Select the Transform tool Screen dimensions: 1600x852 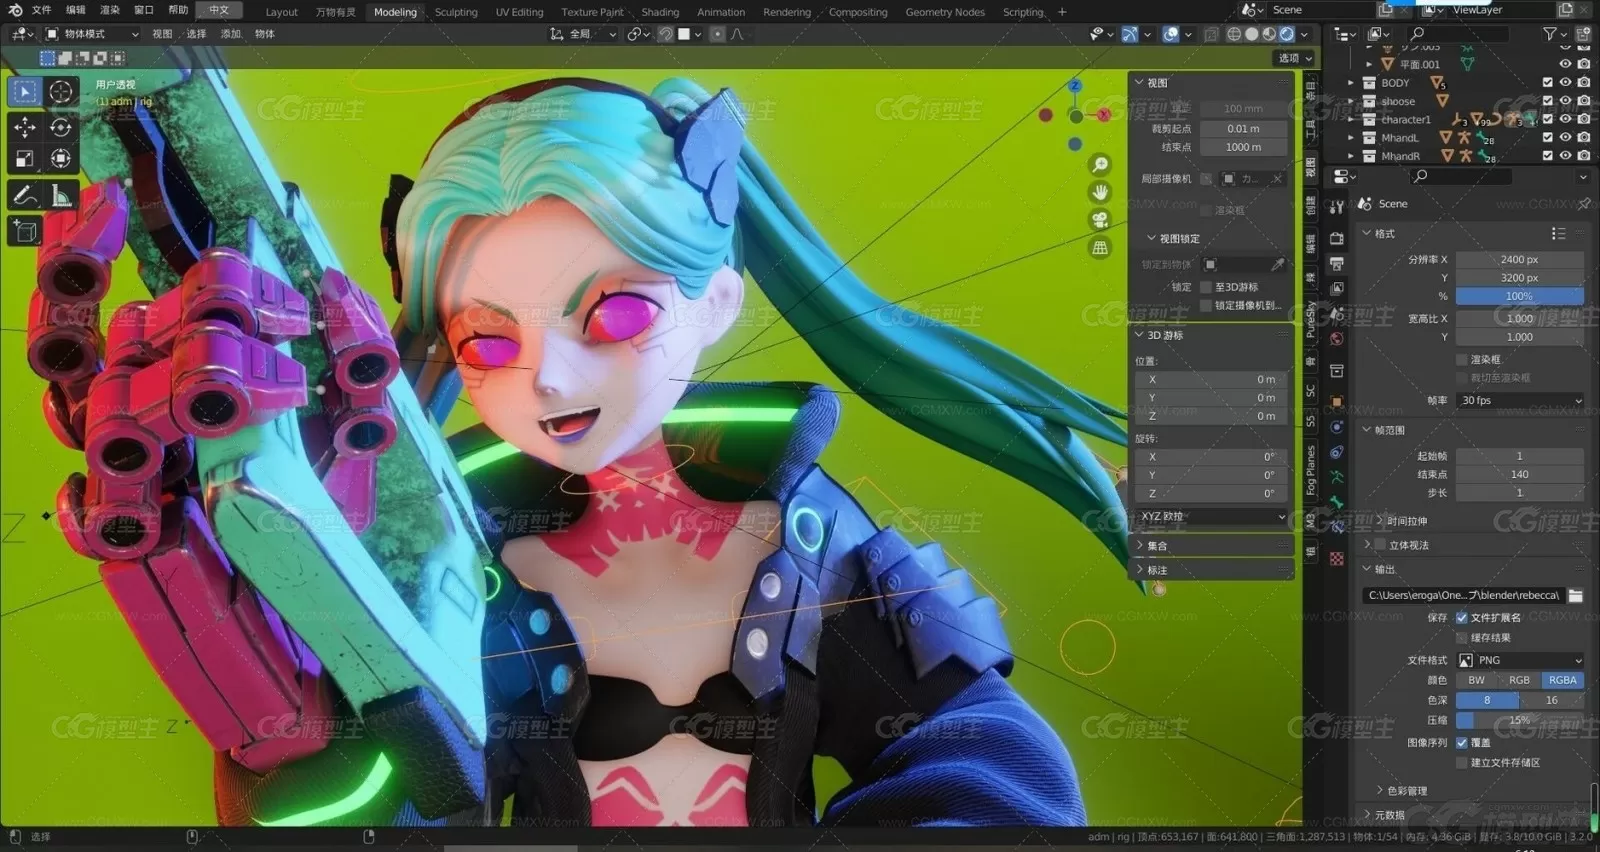point(61,159)
